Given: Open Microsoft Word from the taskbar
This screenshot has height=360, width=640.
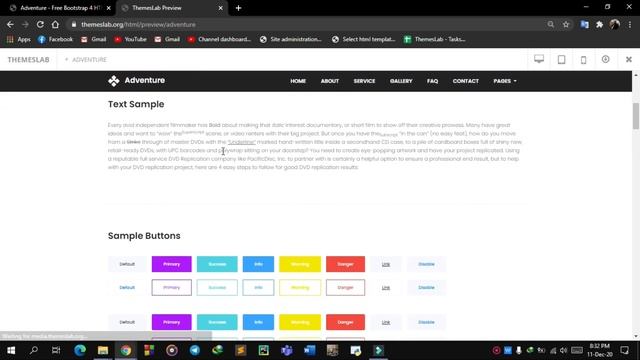Looking at the screenshot, I should click(309, 350).
